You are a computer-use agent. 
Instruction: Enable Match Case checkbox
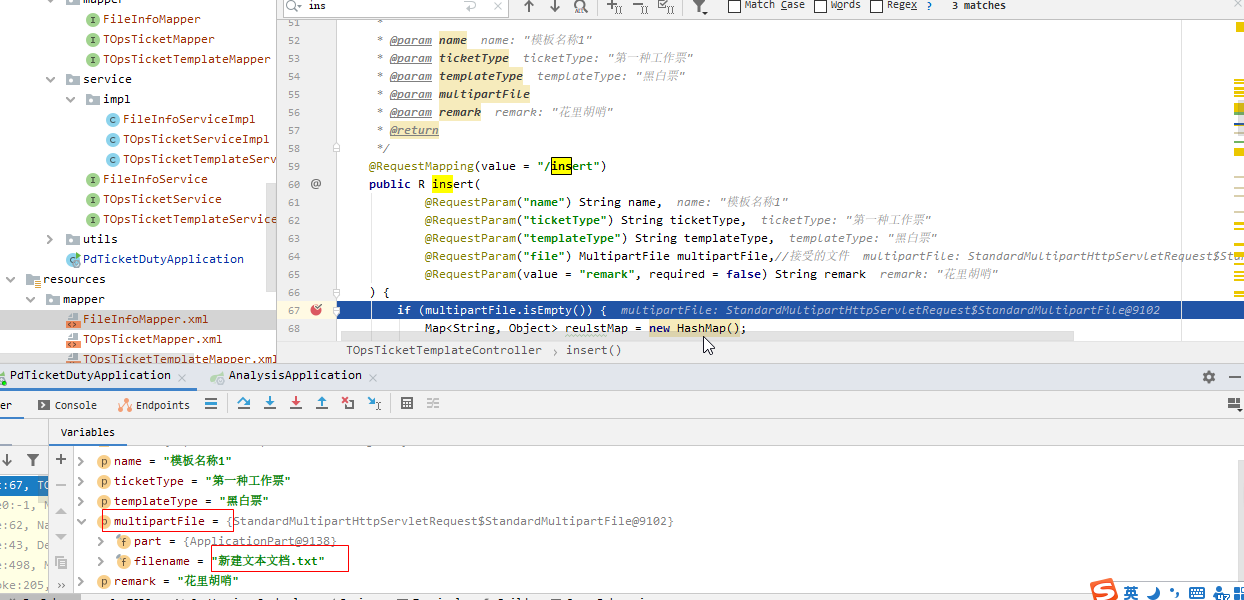(734, 6)
